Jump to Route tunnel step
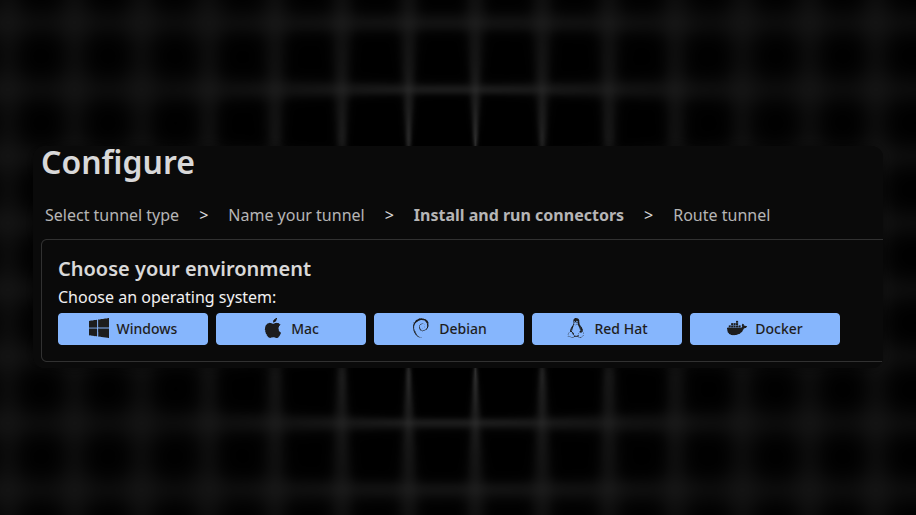 (721, 215)
